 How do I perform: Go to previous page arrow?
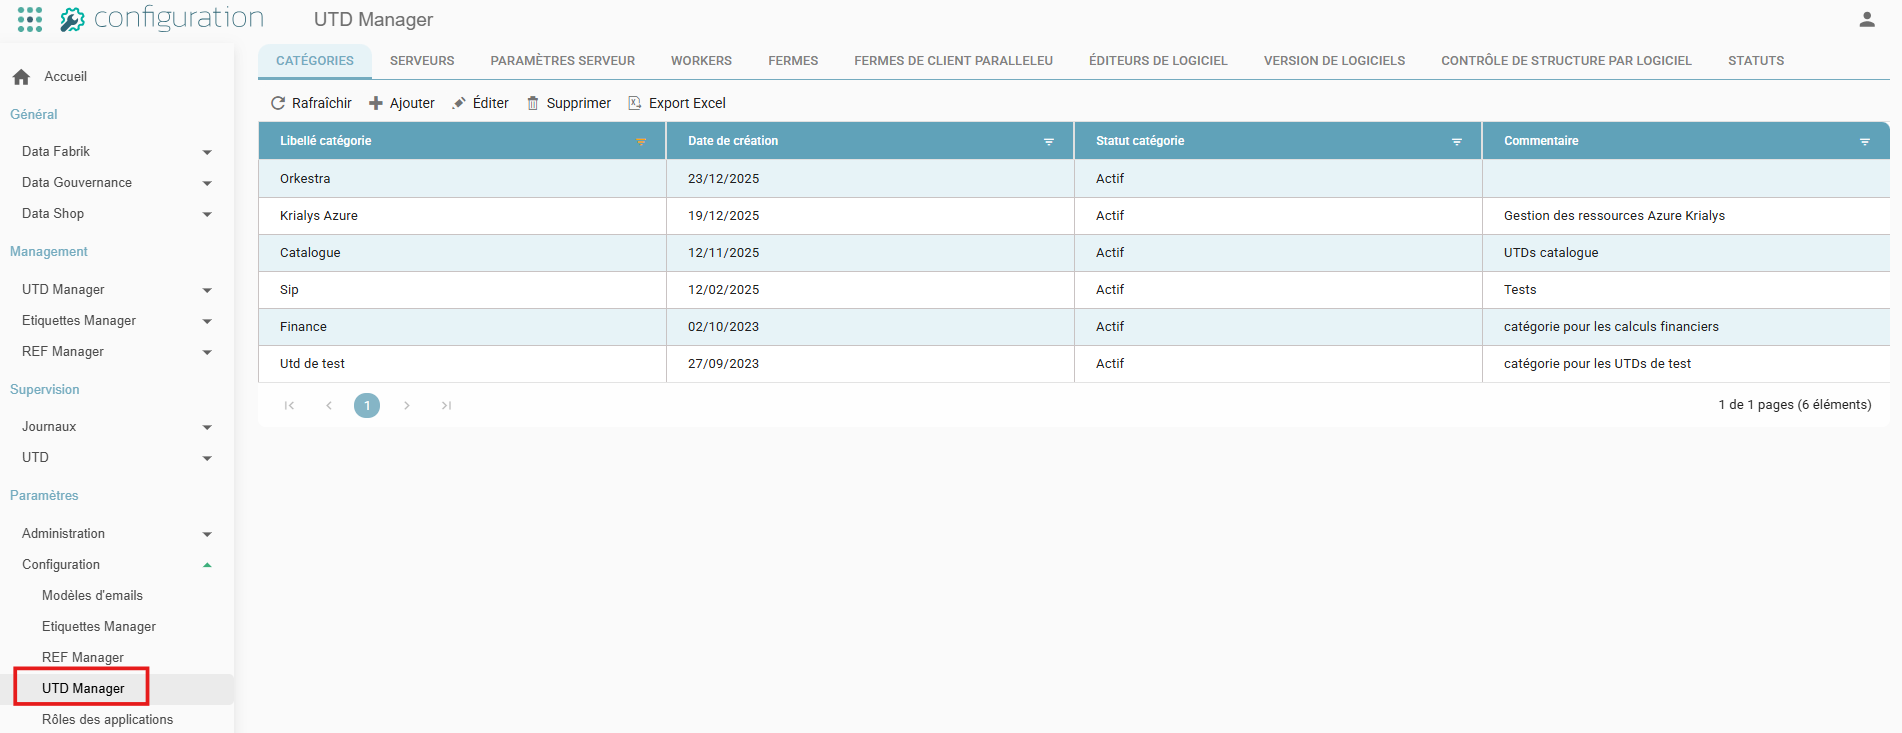pyautogui.click(x=329, y=405)
